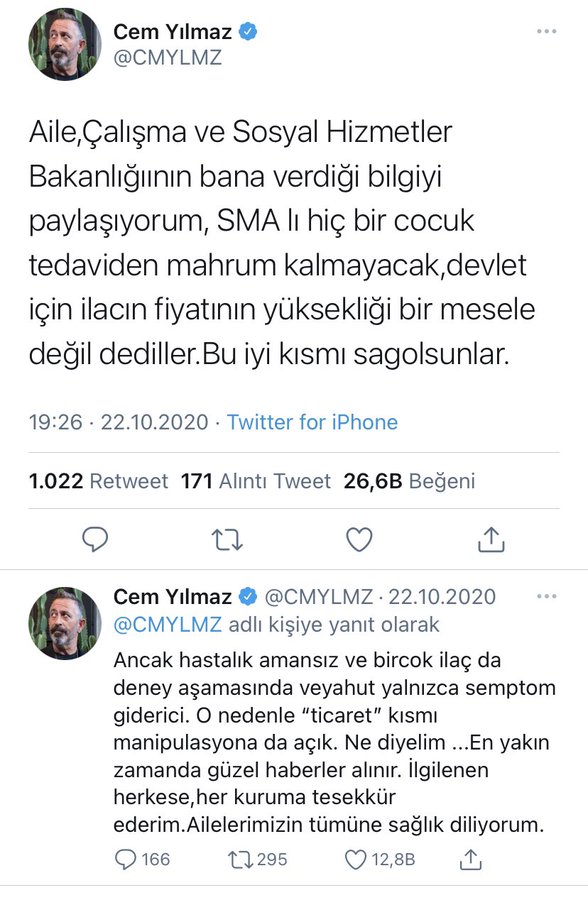View the 26,6B Beğeni list
Image resolution: width=588 pixels, height=900 pixels.
pyautogui.click(x=409, y=481)
